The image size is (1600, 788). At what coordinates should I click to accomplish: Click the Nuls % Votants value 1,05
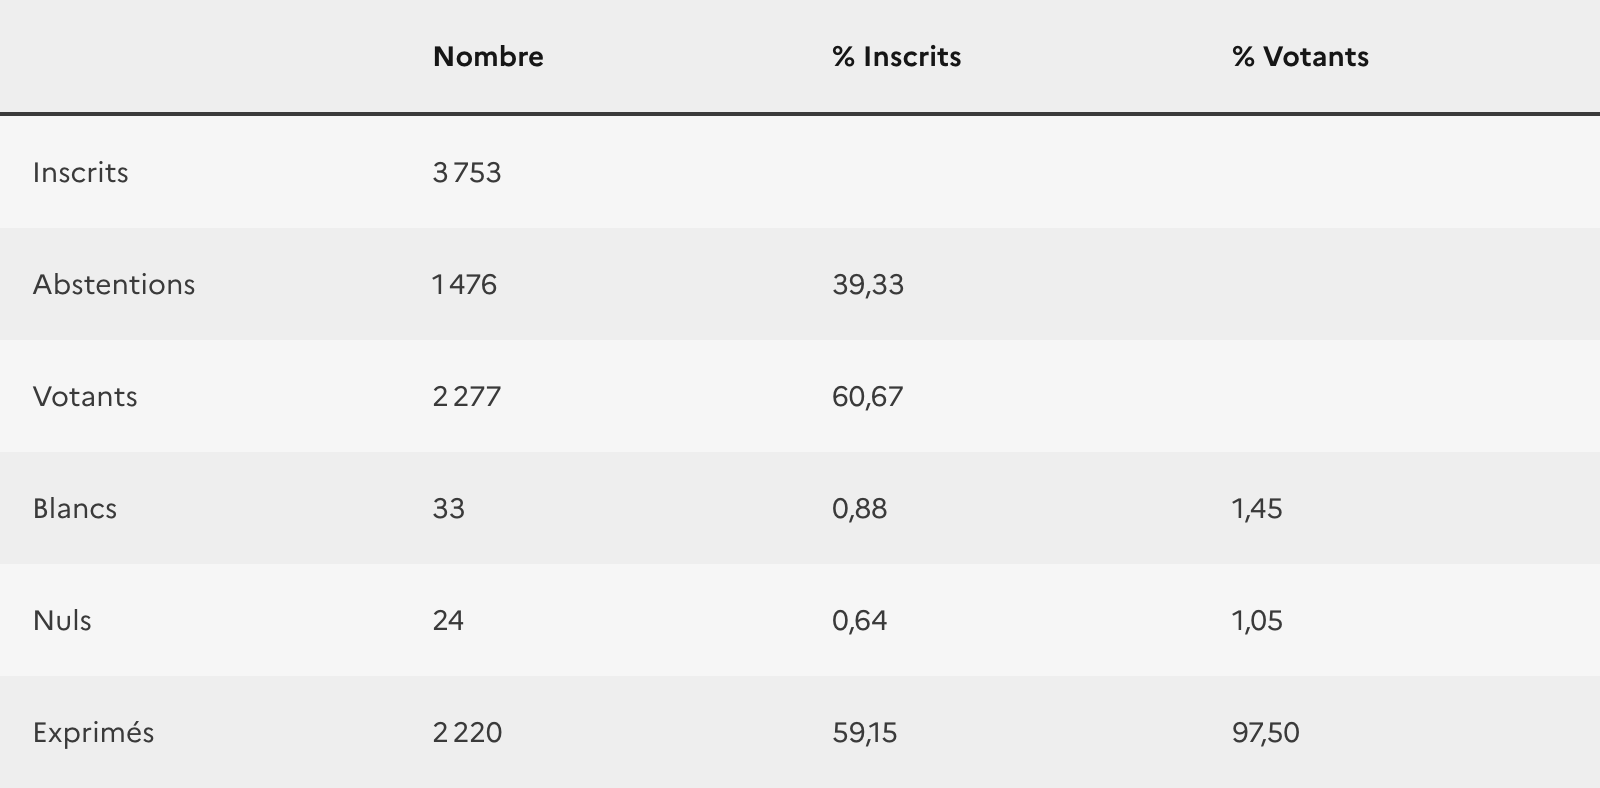pos(1257,621)
